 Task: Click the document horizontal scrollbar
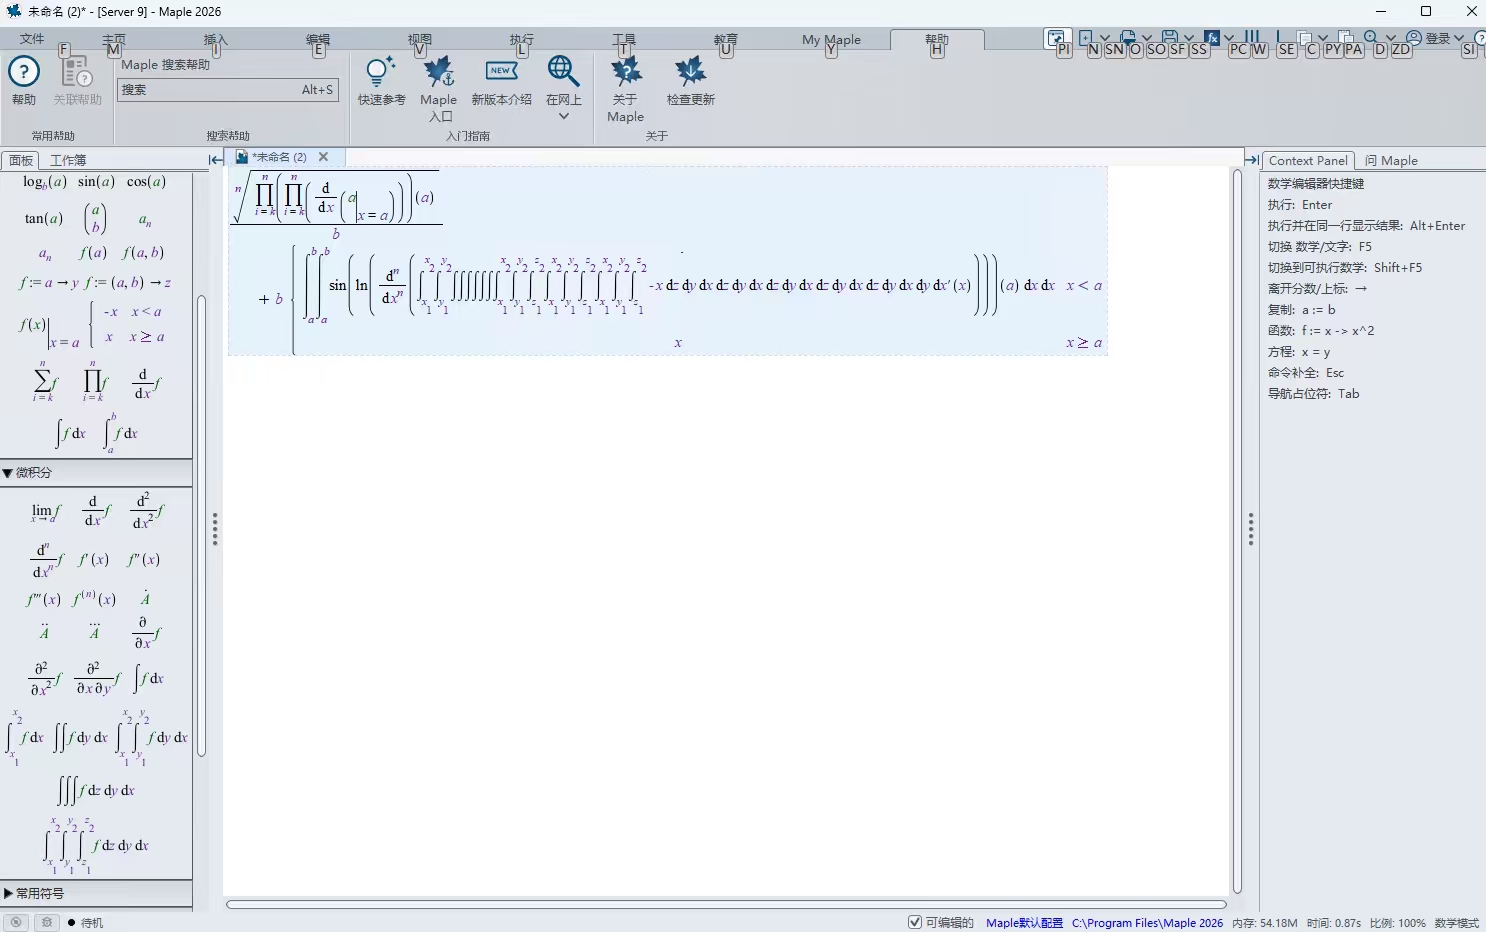point(726,905)
